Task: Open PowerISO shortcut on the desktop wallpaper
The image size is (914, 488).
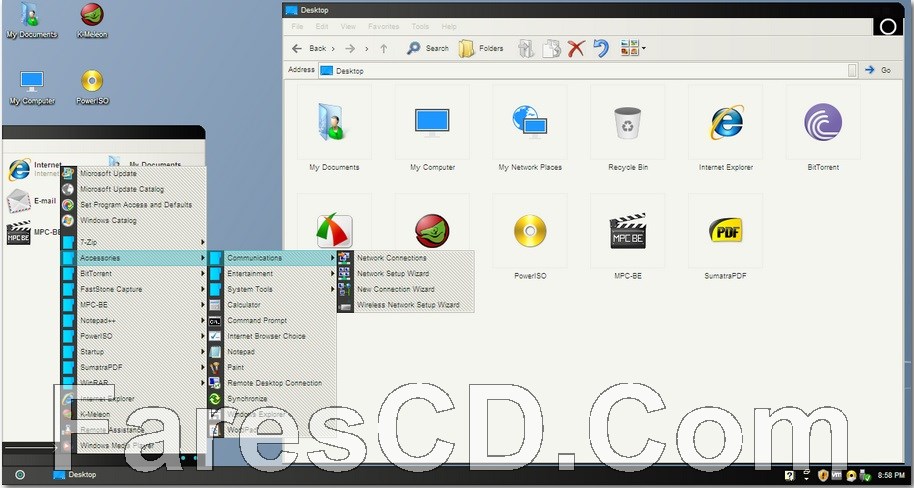Action: click(92, 87)
